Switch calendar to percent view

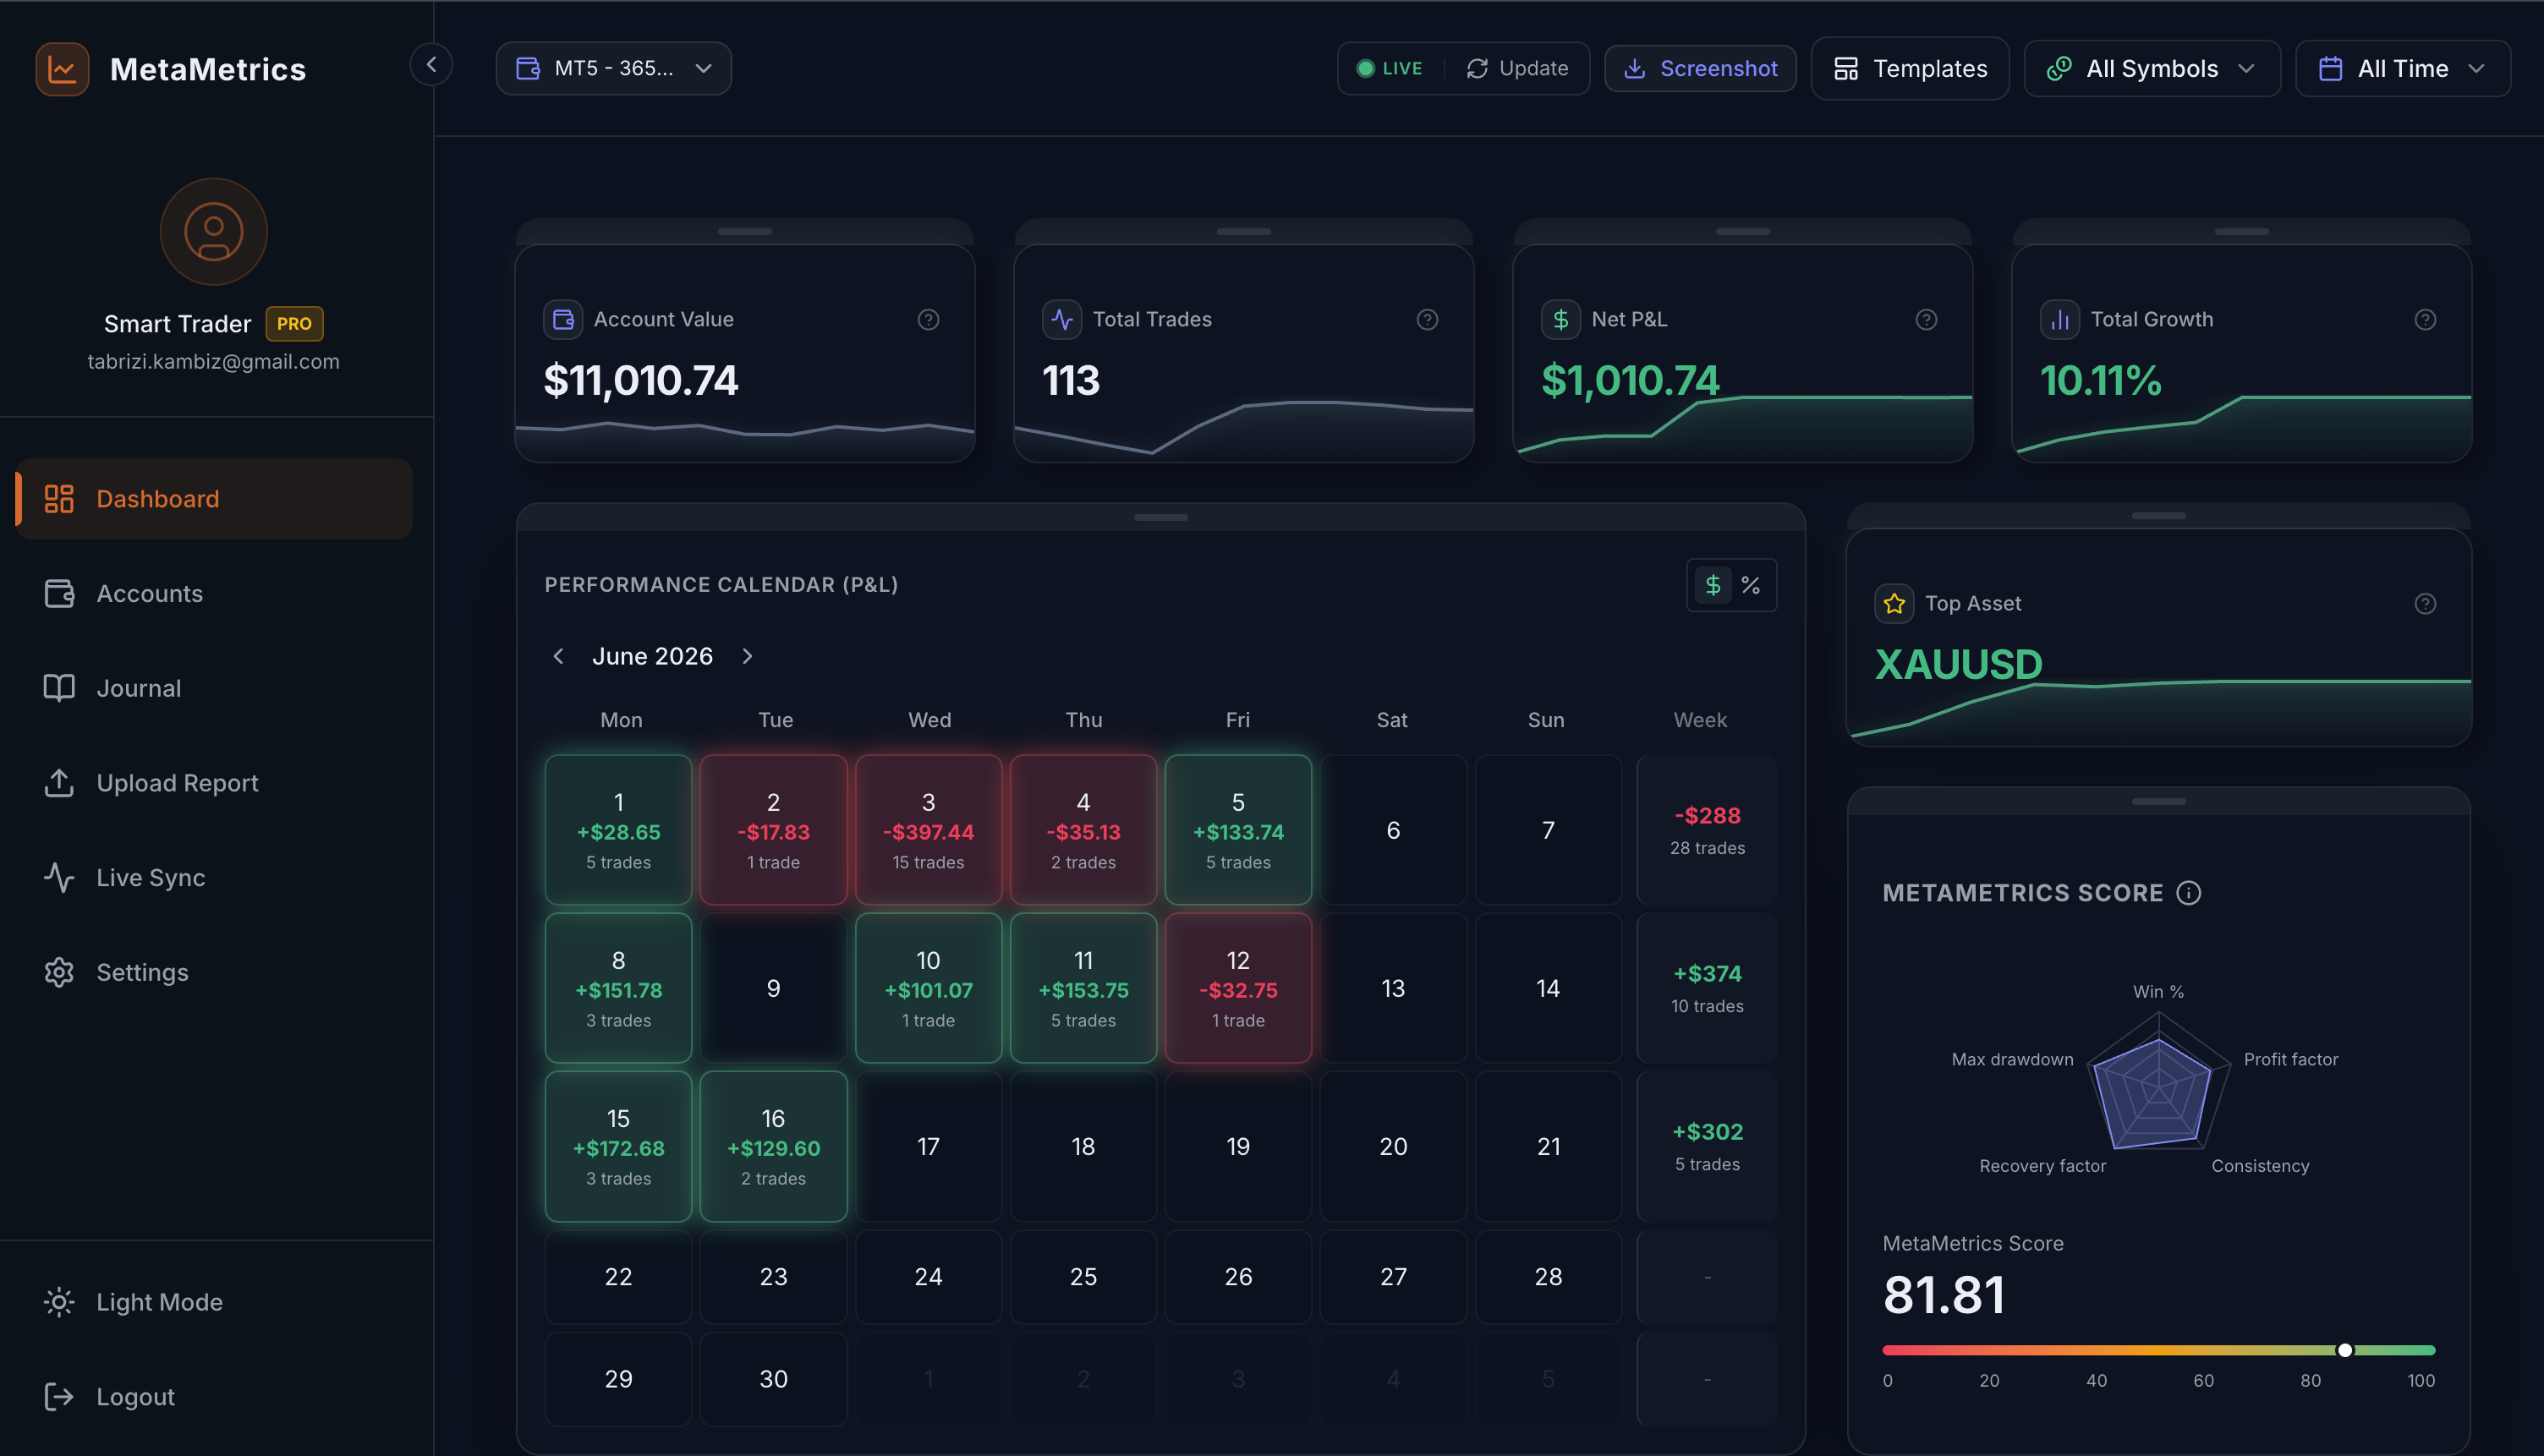(x=1750, y=585)
